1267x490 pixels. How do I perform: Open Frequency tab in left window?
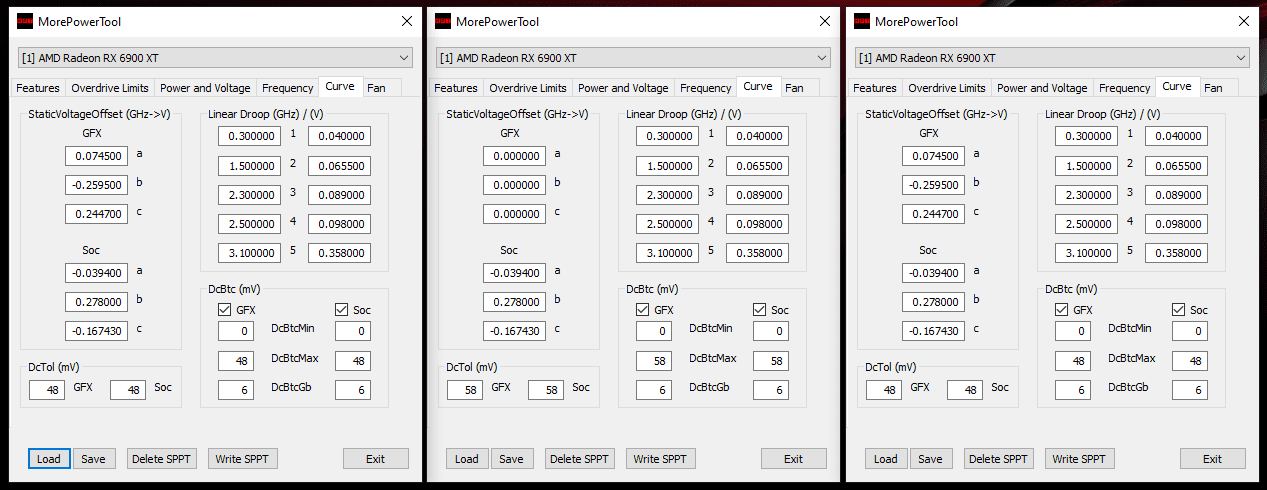pos(288,88)
